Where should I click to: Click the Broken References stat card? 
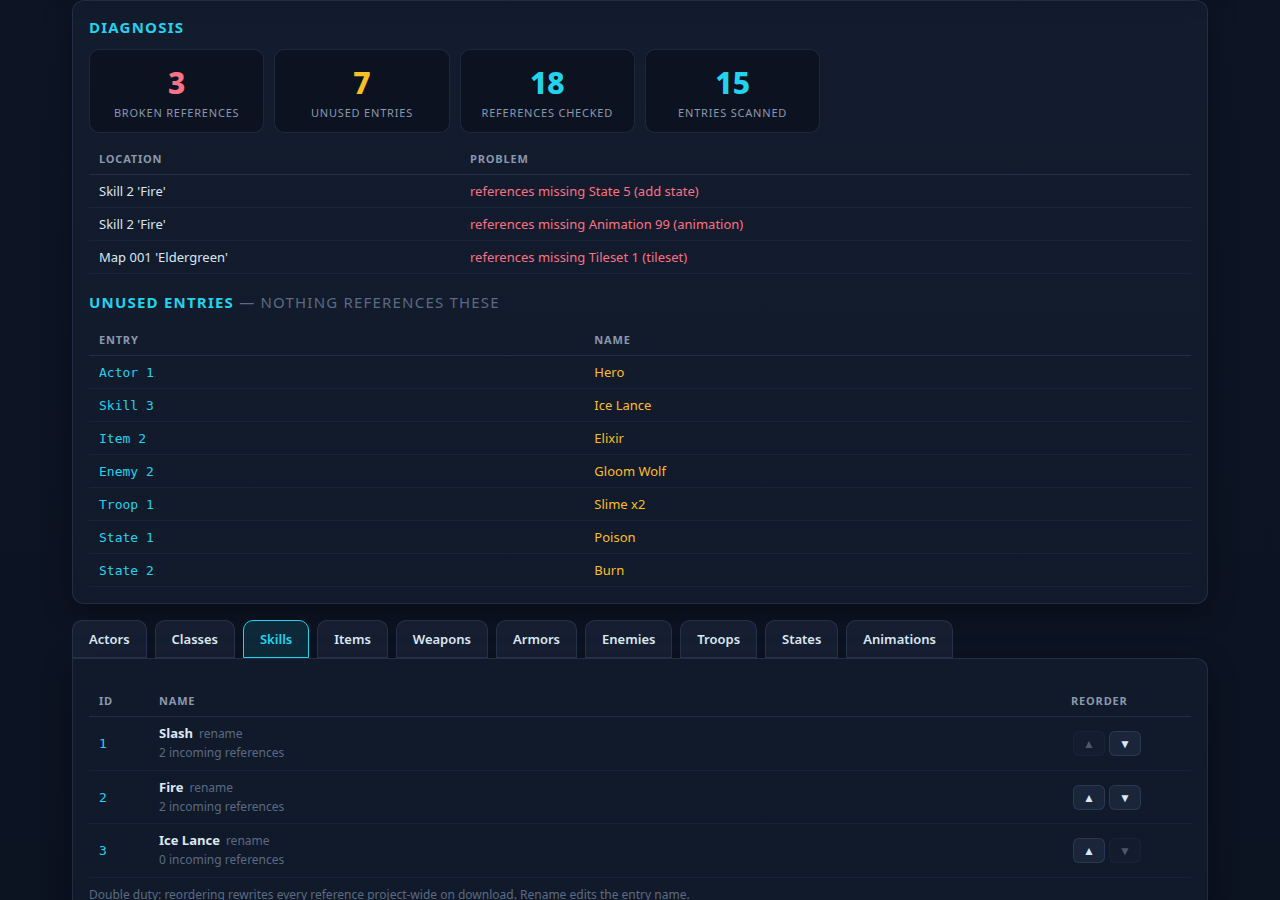(x=177, y=91)
